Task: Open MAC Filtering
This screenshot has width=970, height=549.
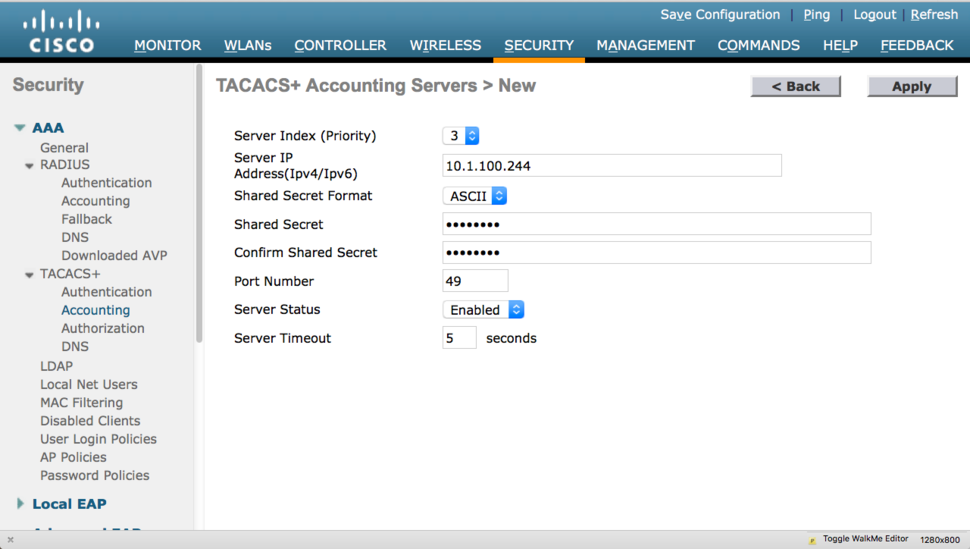Action: [x=82, y=403]
